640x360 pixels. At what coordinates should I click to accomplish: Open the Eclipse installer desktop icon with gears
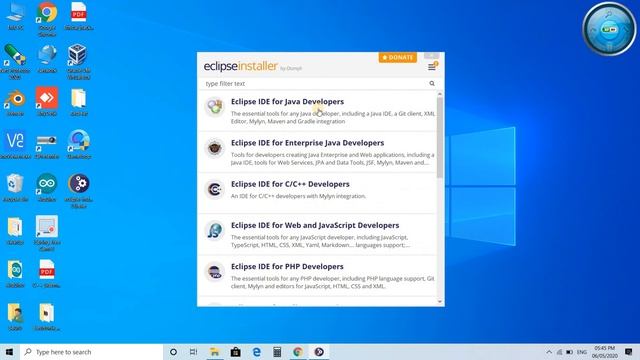pyautogui.click(x=78, y=190)
